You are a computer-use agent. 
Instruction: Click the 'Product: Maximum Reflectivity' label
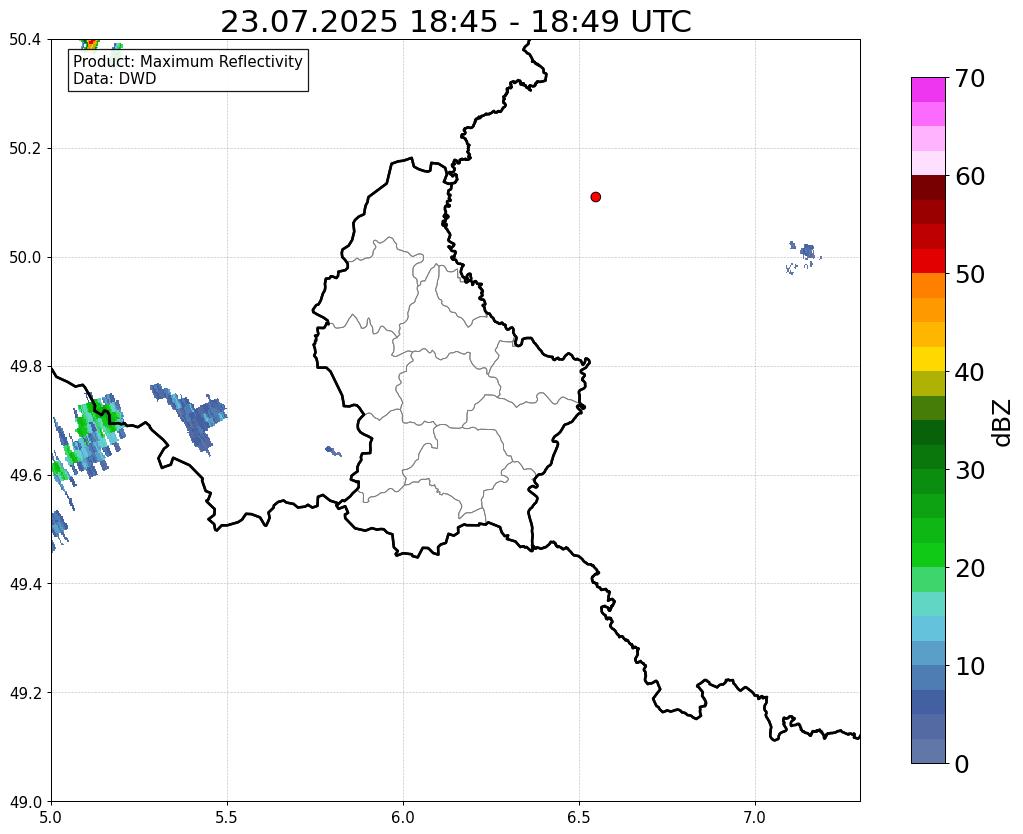pyautogui.click(x=188, y=61)
